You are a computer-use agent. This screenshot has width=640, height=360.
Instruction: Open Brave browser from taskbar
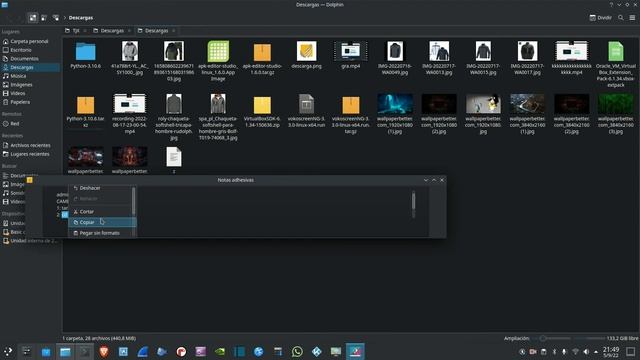104,351
